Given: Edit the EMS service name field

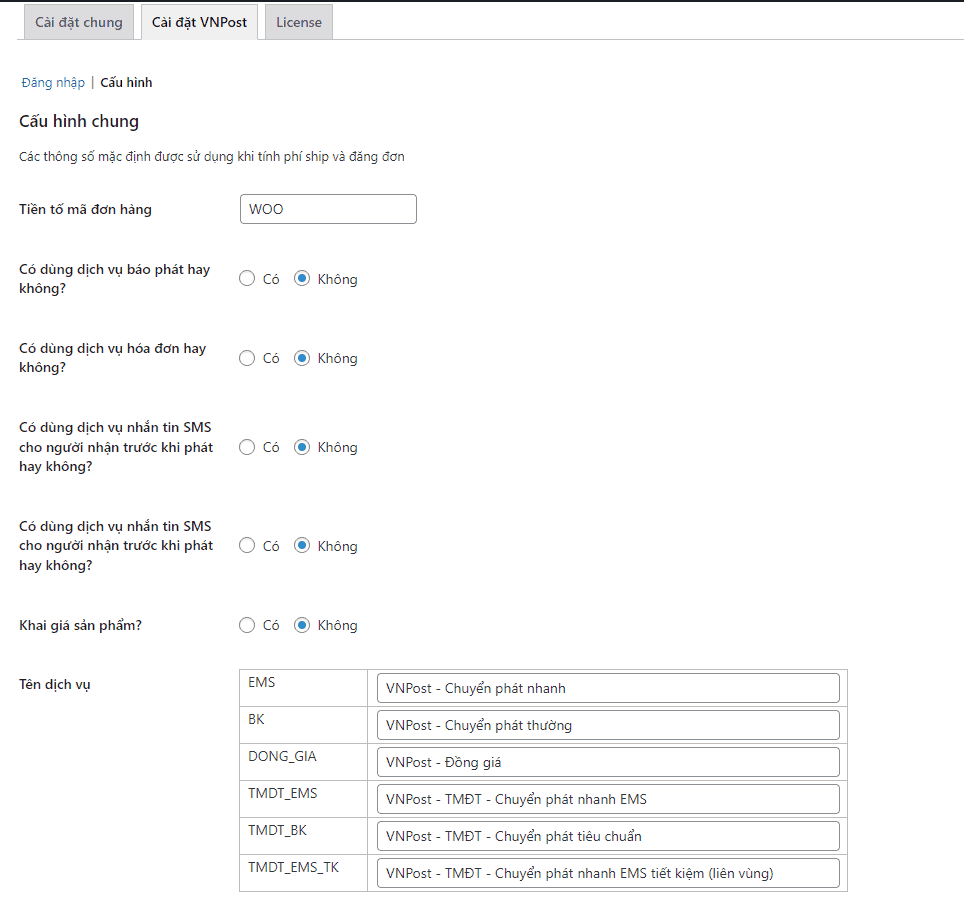Looking at the screenshot, I should coord(608,688).
